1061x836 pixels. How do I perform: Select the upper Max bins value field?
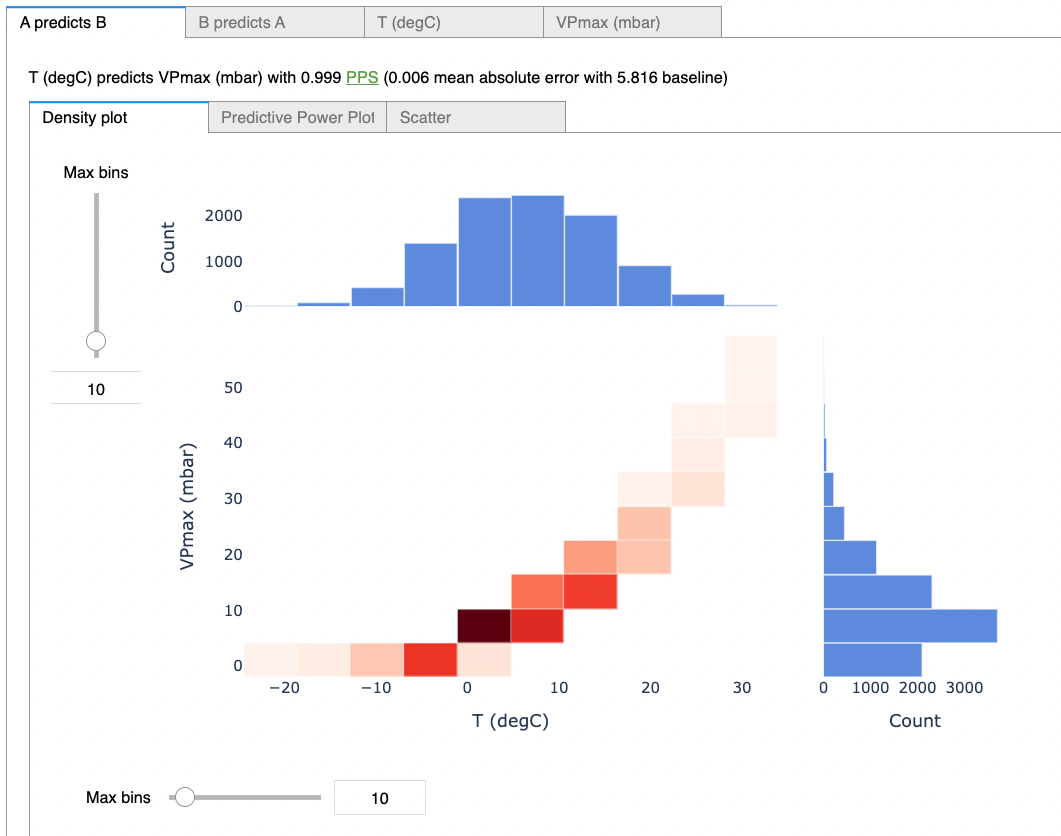click(x=95, y=387)
